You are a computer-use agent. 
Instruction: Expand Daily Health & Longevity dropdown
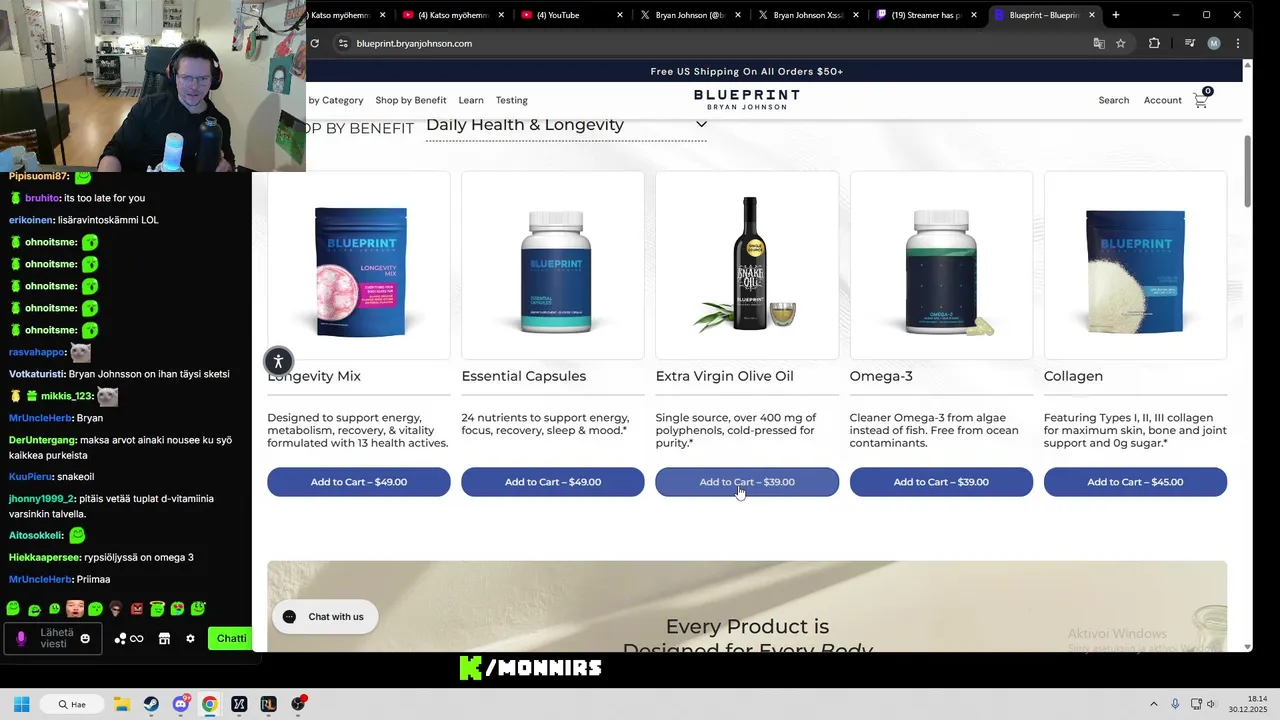566,125
